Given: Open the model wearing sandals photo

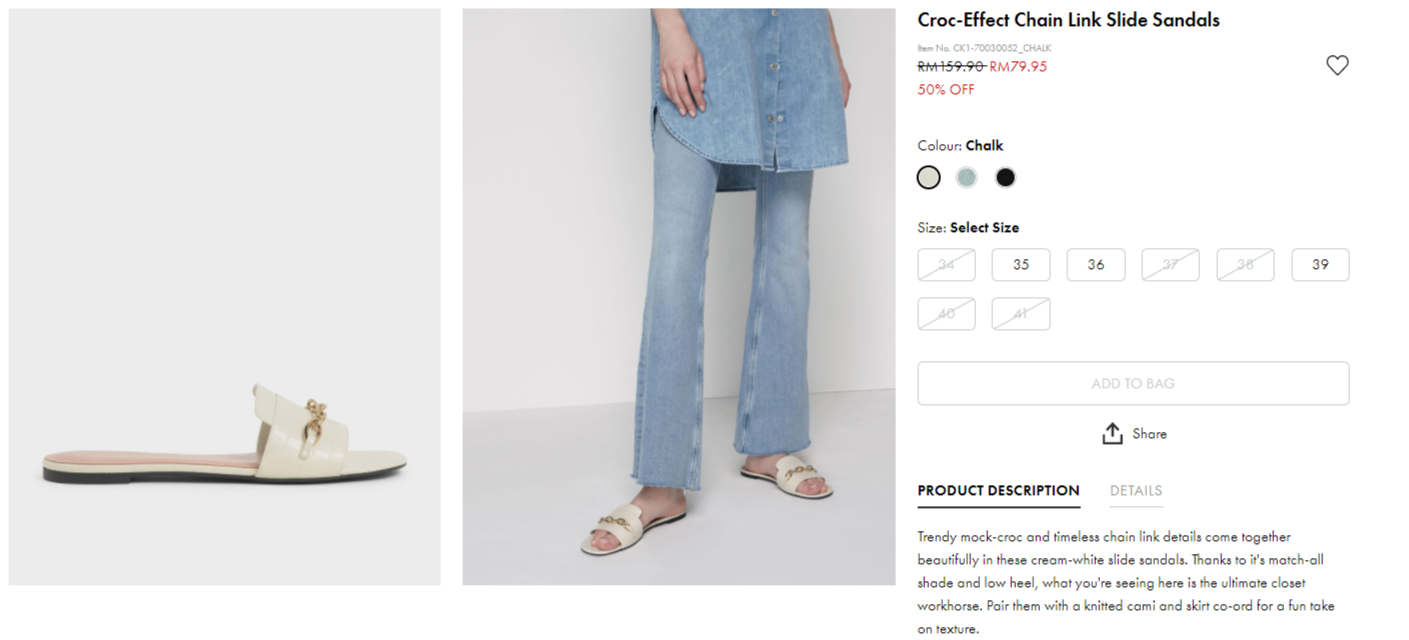Looking at the screenshot, I should pyautogui.click(x=678, y=297).
